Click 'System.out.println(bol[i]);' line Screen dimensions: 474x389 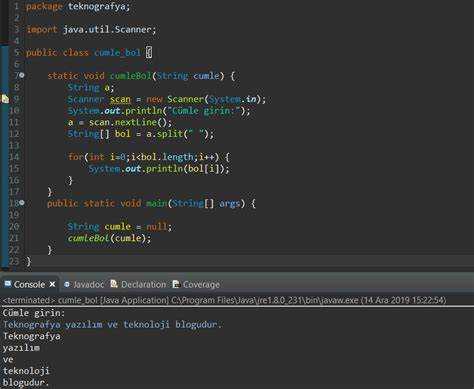point(159,169)
